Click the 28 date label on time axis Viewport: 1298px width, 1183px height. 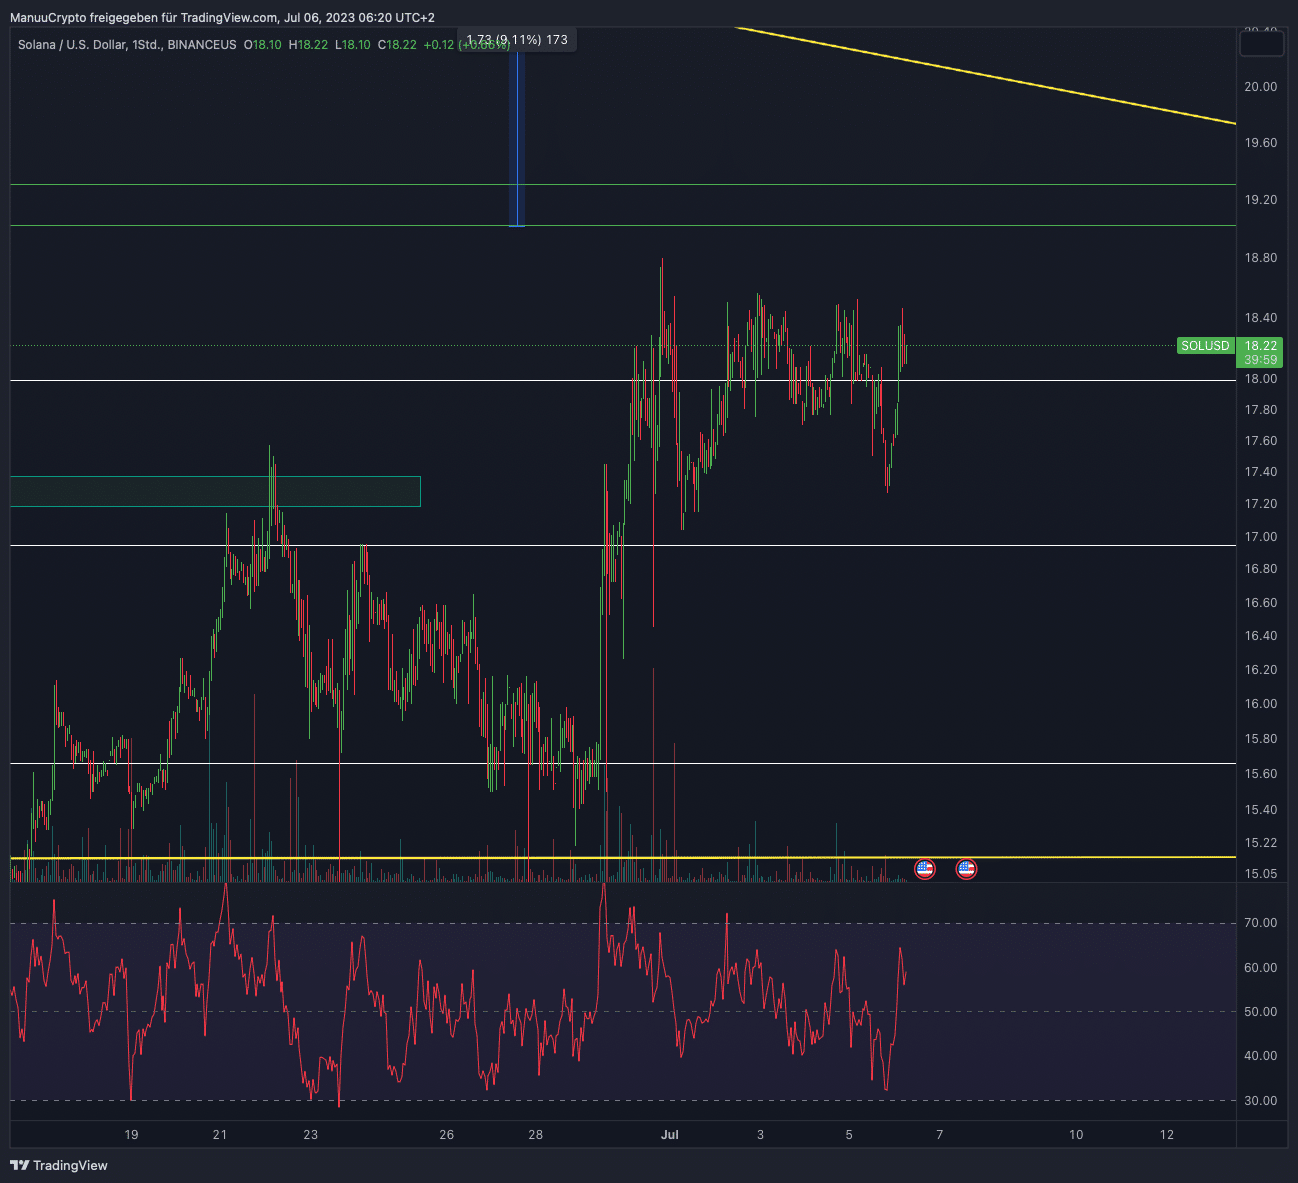point(536,1134)
